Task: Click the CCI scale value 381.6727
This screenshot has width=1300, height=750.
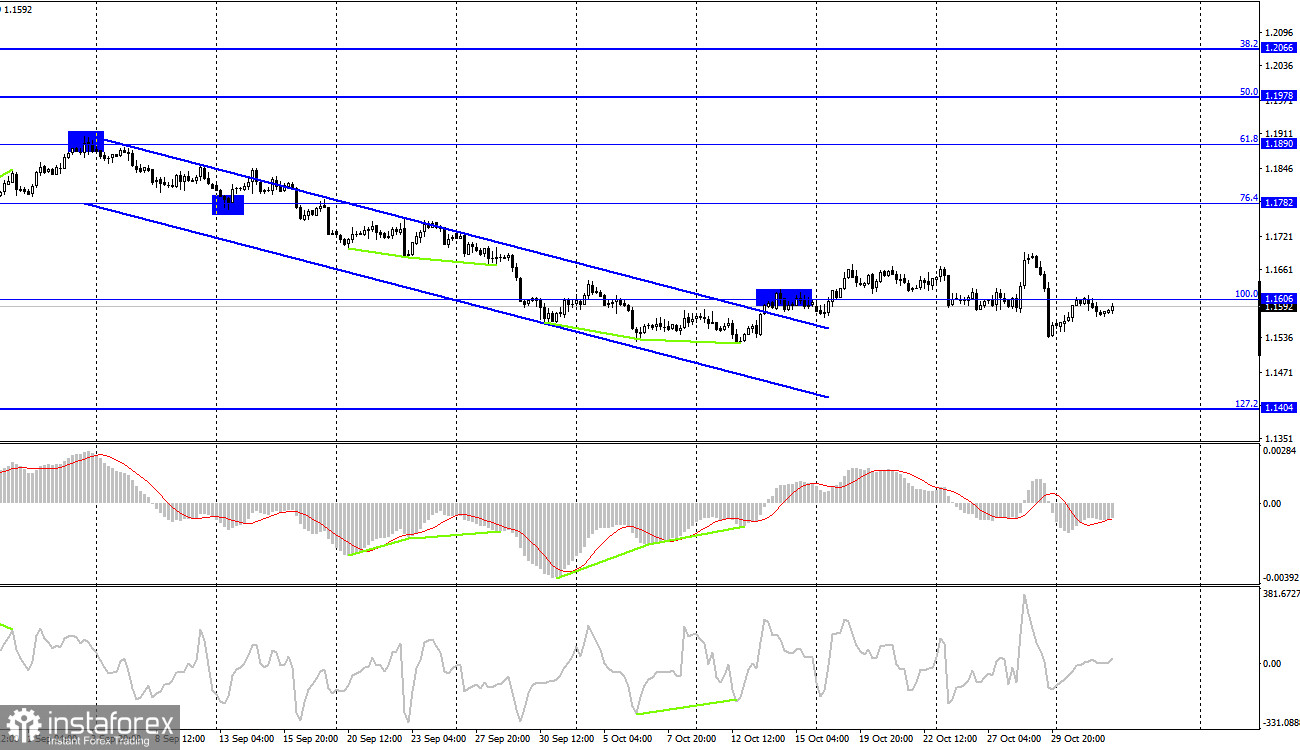Action: 1281,594
